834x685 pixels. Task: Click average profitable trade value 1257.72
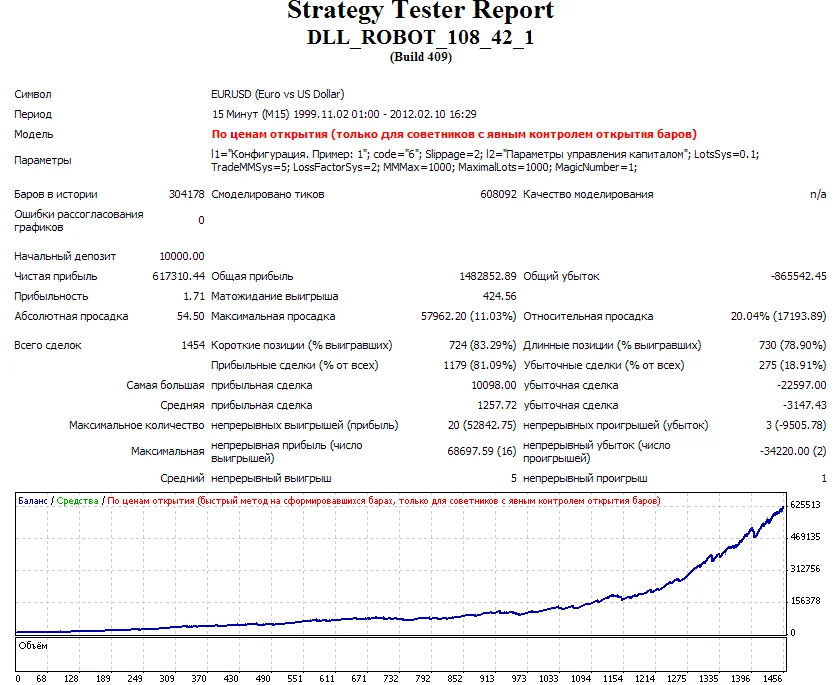click(497, 405)
